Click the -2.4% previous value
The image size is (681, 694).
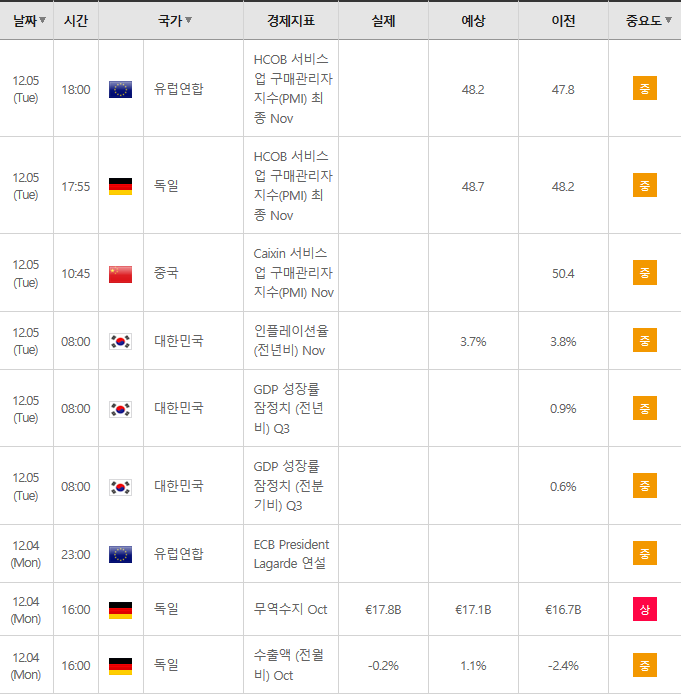pyautogui.click(x=563, y=665)
